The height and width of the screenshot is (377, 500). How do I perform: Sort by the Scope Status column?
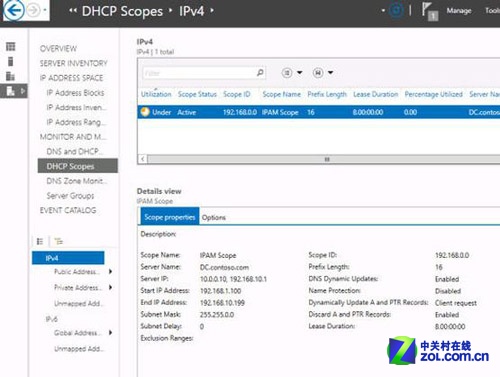tap(197, 94)
